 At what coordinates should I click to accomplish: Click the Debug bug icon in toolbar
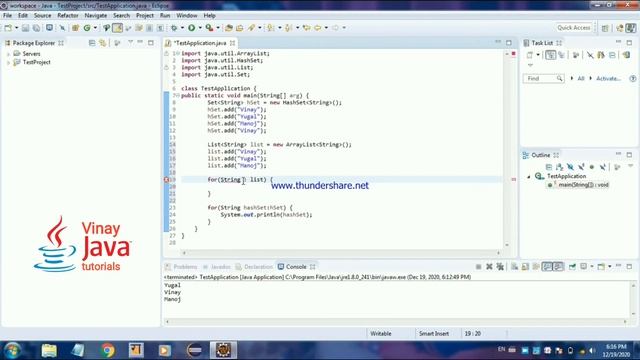pyautogui.click(x=174, y=28)
